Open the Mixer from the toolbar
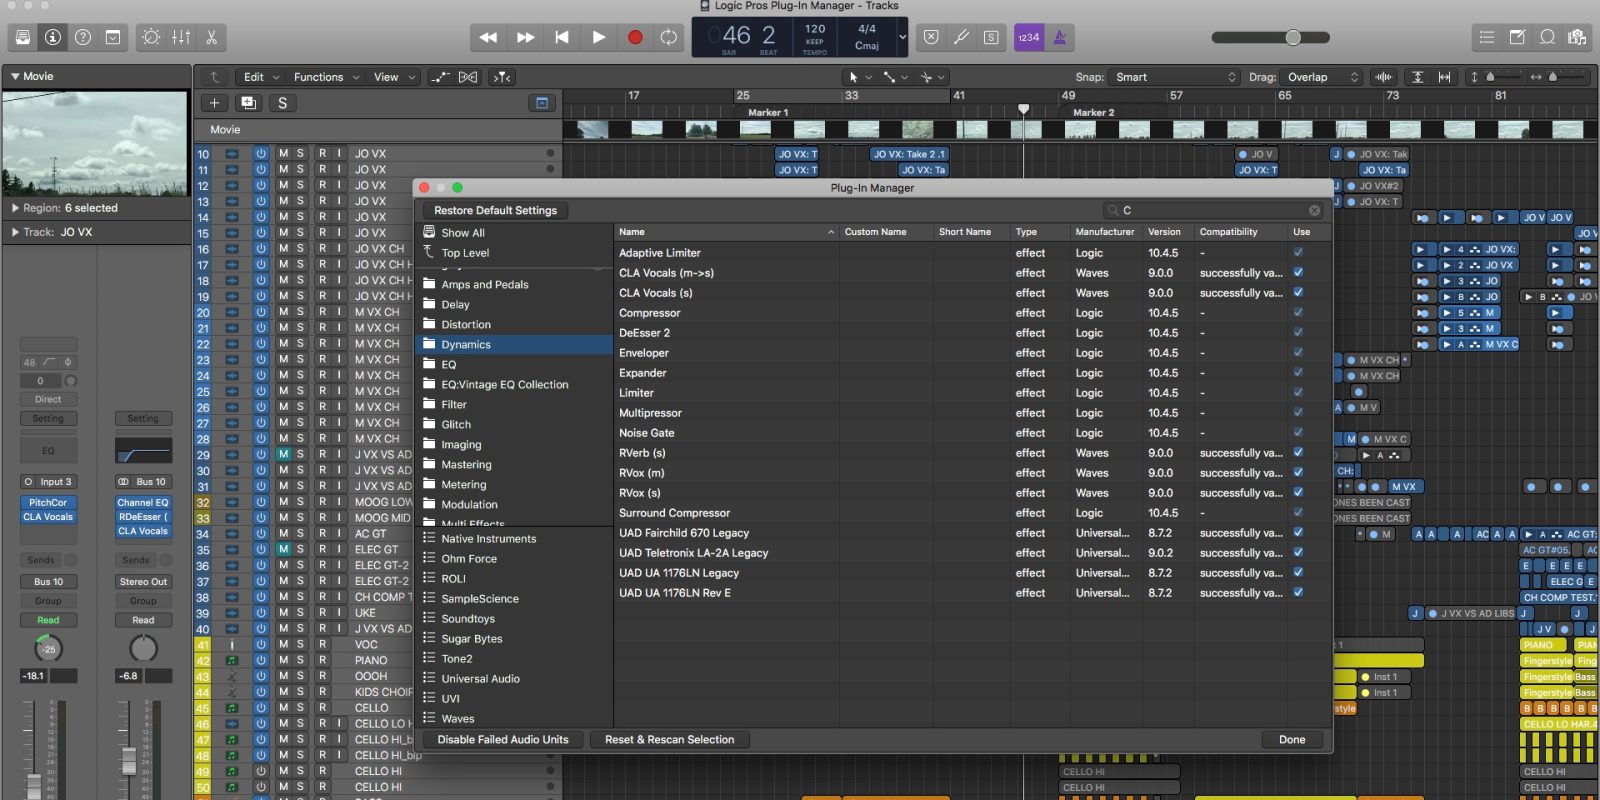 pos(181,37)
